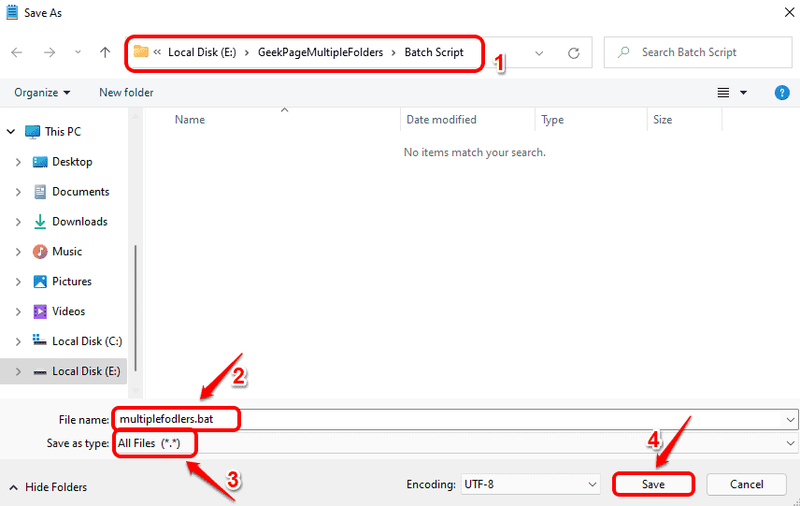This screenshot has height=506, width=800.
Task: Refresh the Batch Script folder view
Action: point(574,53)
